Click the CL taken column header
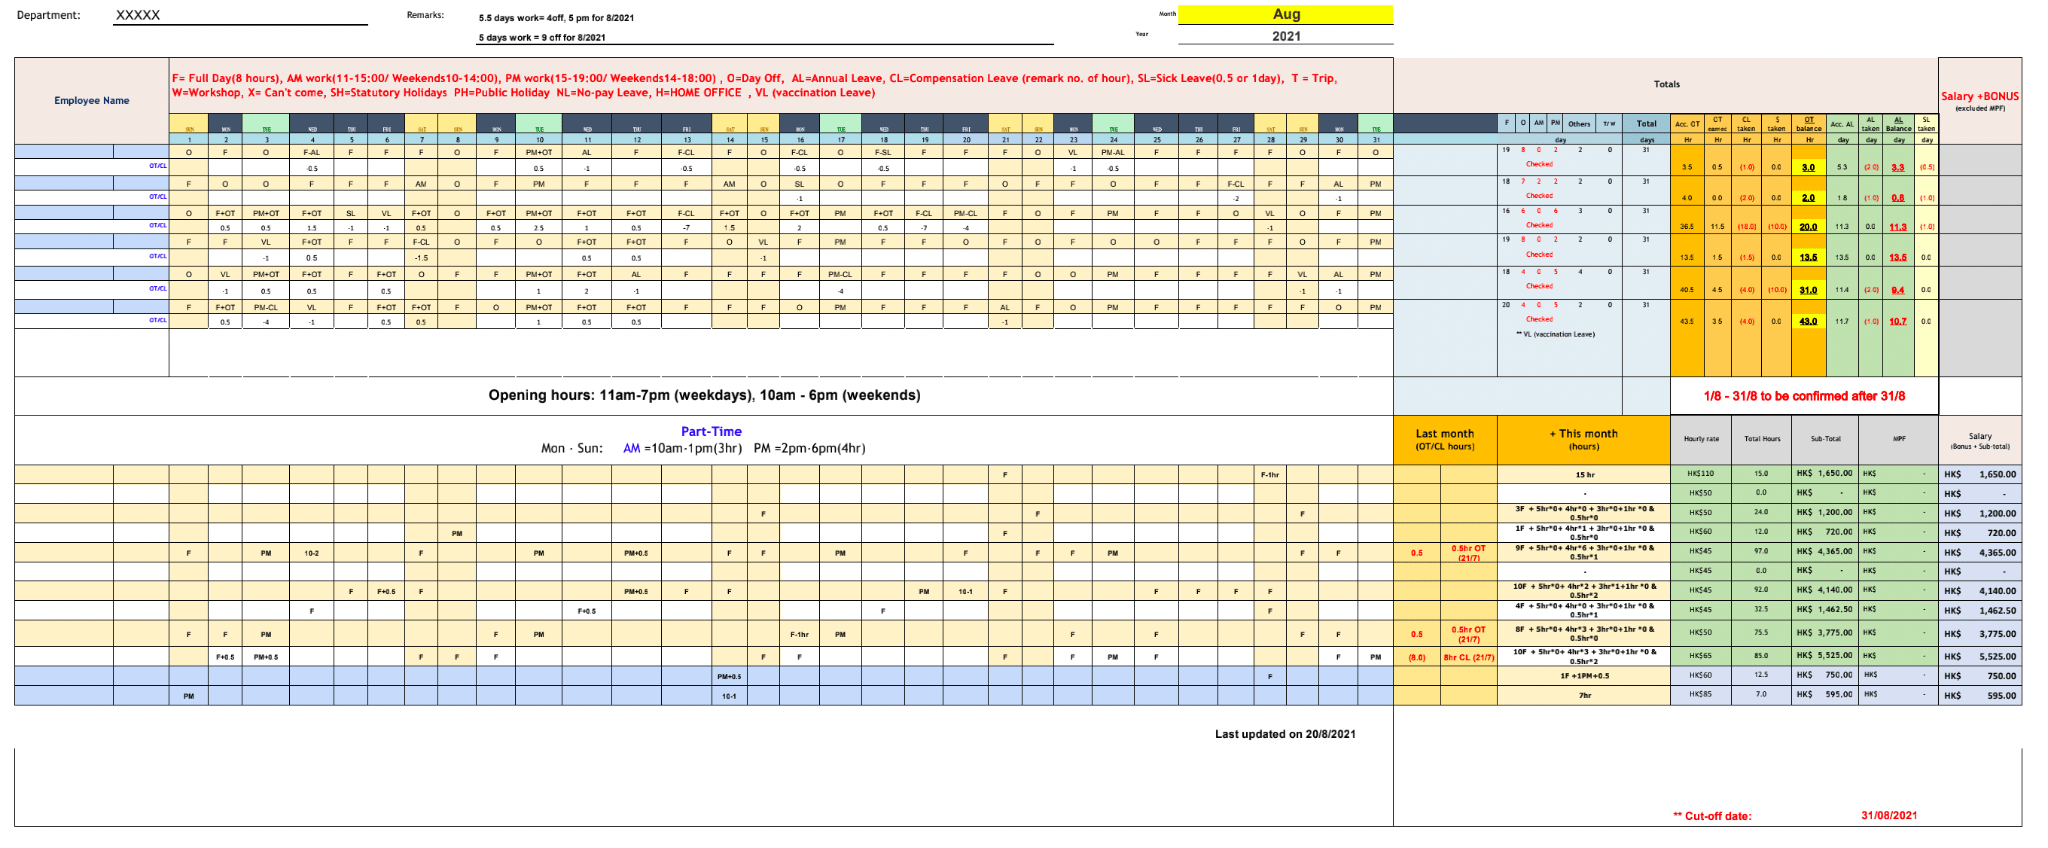Screen dimensions: 2048x848 [1746, 124]
